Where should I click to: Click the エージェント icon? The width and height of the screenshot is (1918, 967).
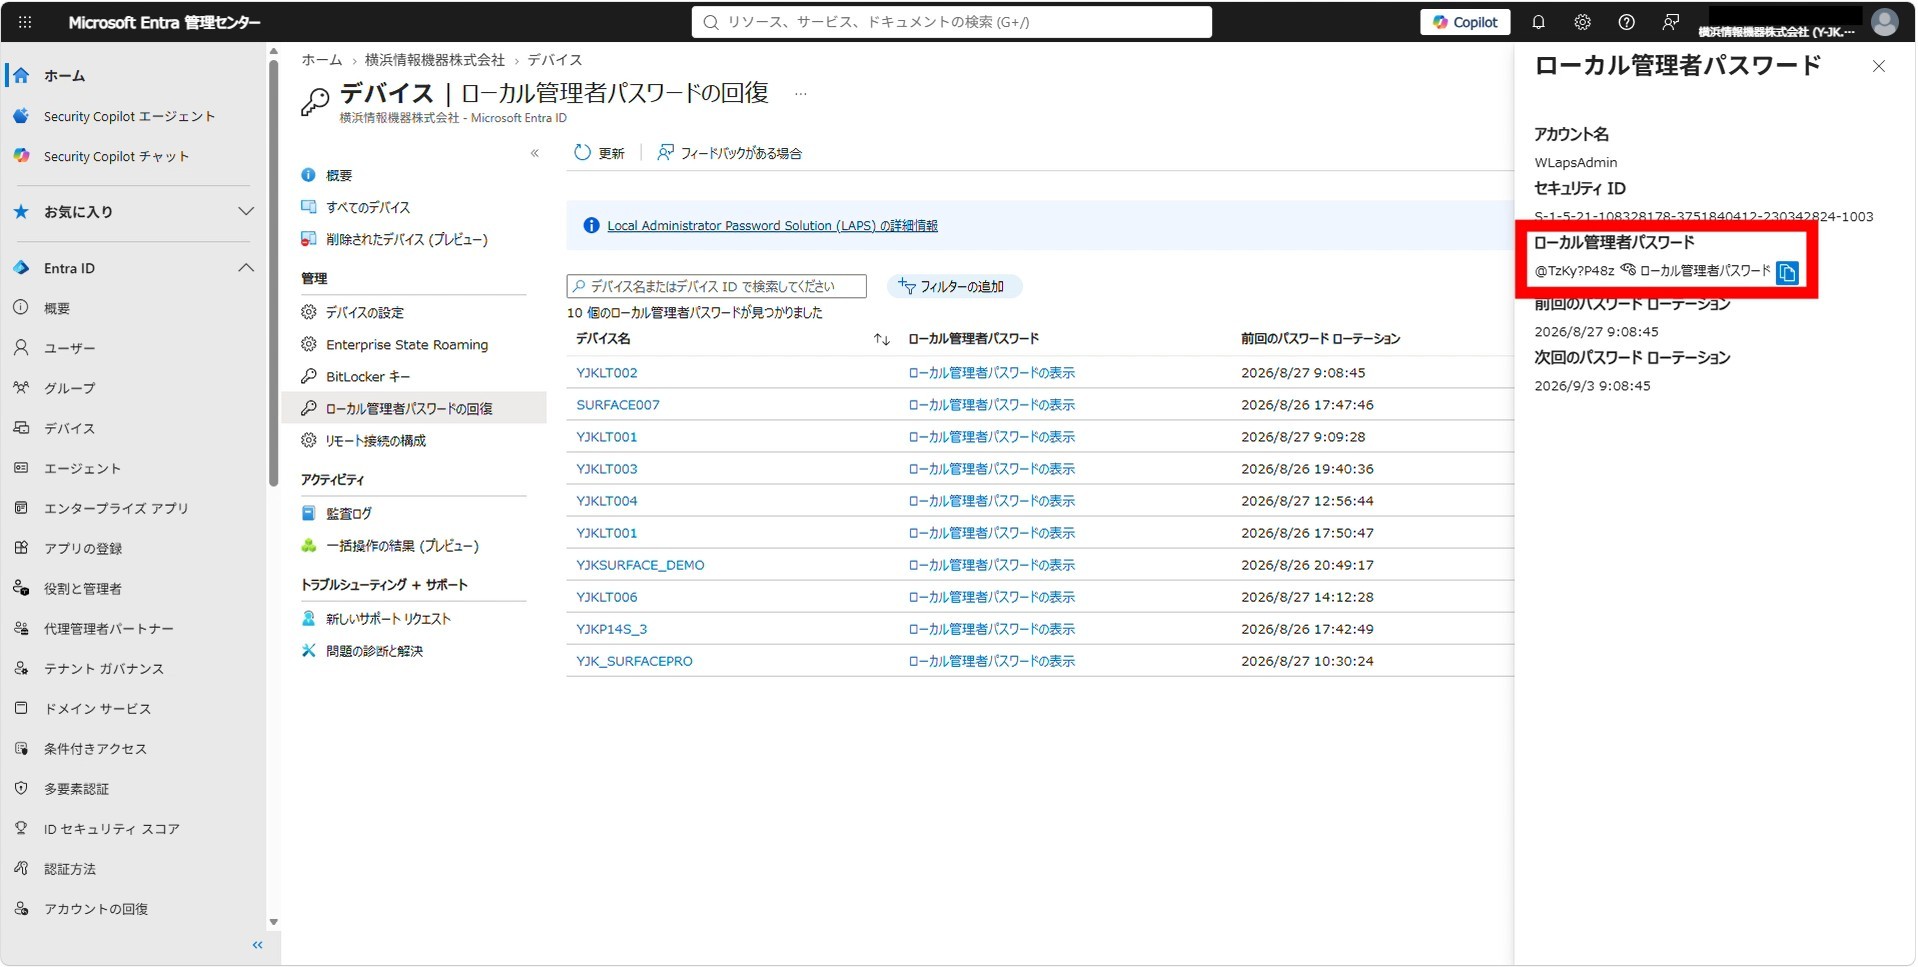(21, 468)
